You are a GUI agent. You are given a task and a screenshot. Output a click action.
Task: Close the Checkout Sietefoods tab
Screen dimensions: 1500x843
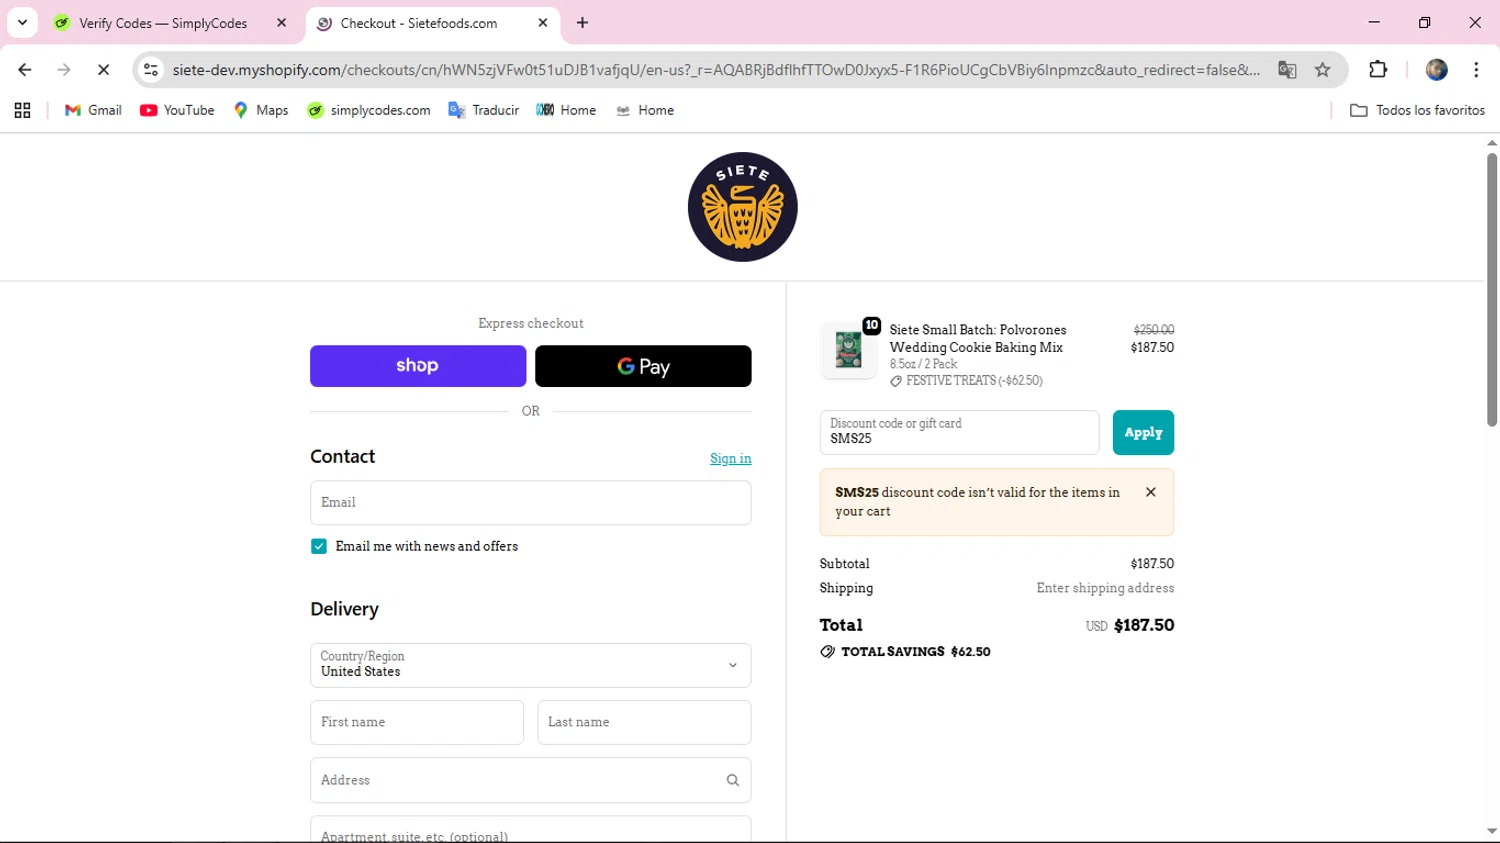[x=542, y=23]
